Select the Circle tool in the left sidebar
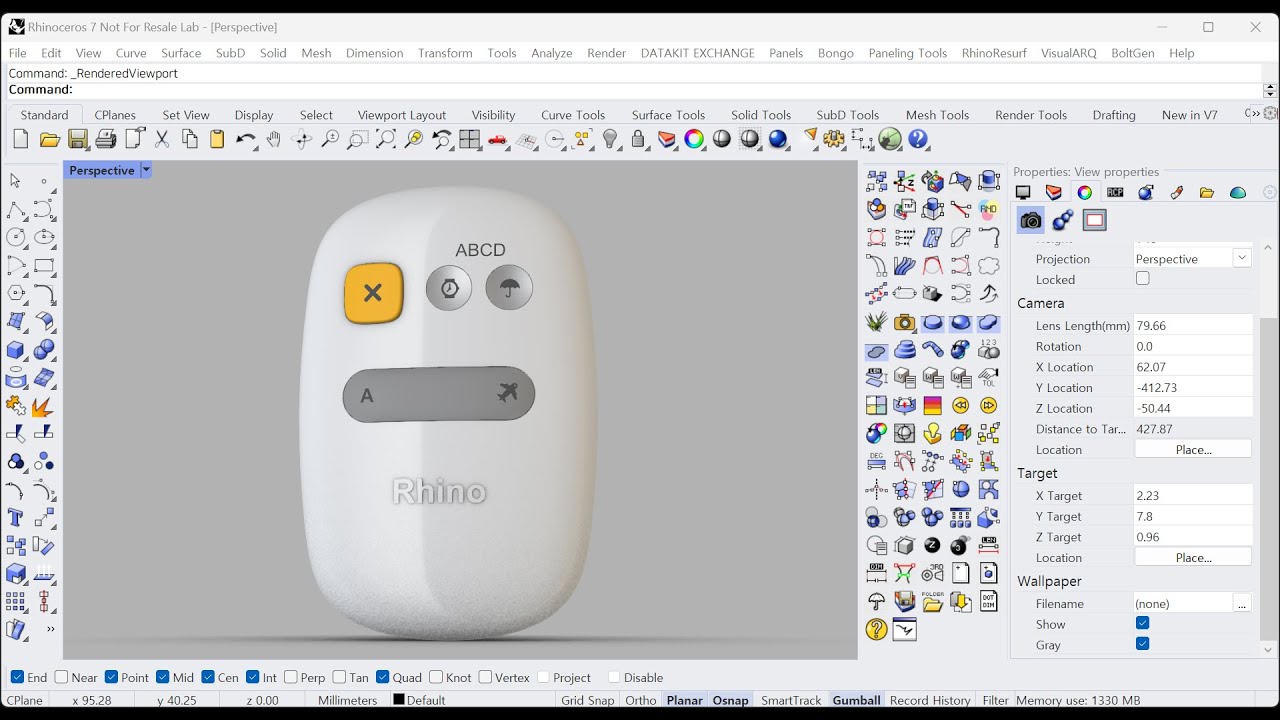The image size is (1280, 720). [16, 238]
